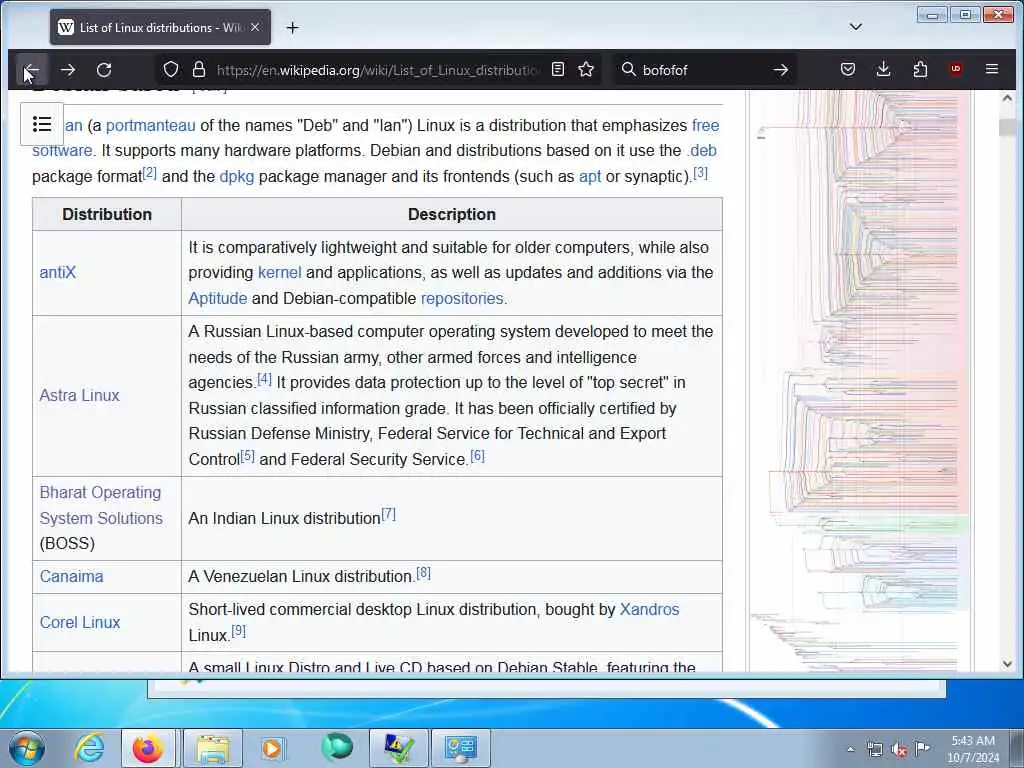Select the List of Linux distributions tab
Viewport: 1024px width, 768px height.
pos(161,27)
